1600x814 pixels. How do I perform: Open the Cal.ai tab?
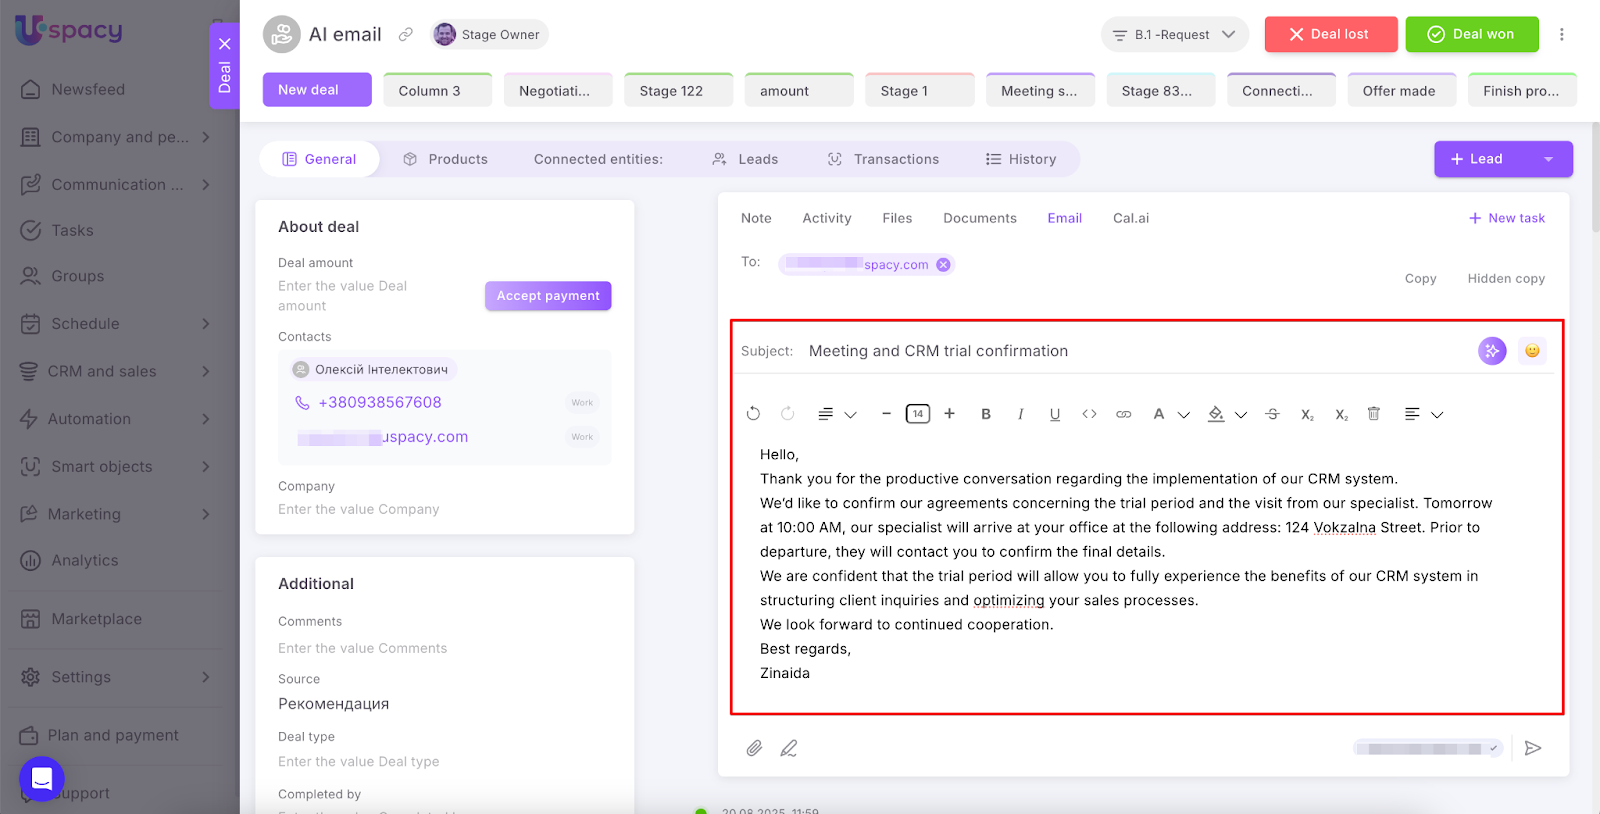(x=1131, y=218)
